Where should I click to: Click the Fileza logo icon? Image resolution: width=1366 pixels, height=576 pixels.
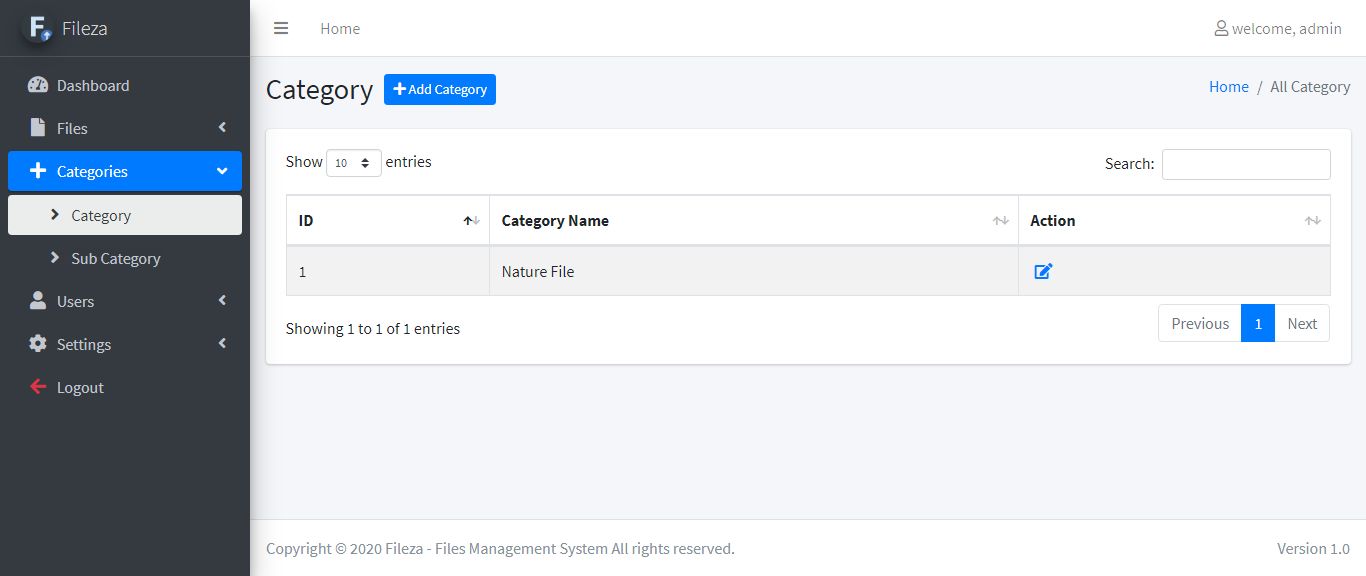[x=39, y=28]
